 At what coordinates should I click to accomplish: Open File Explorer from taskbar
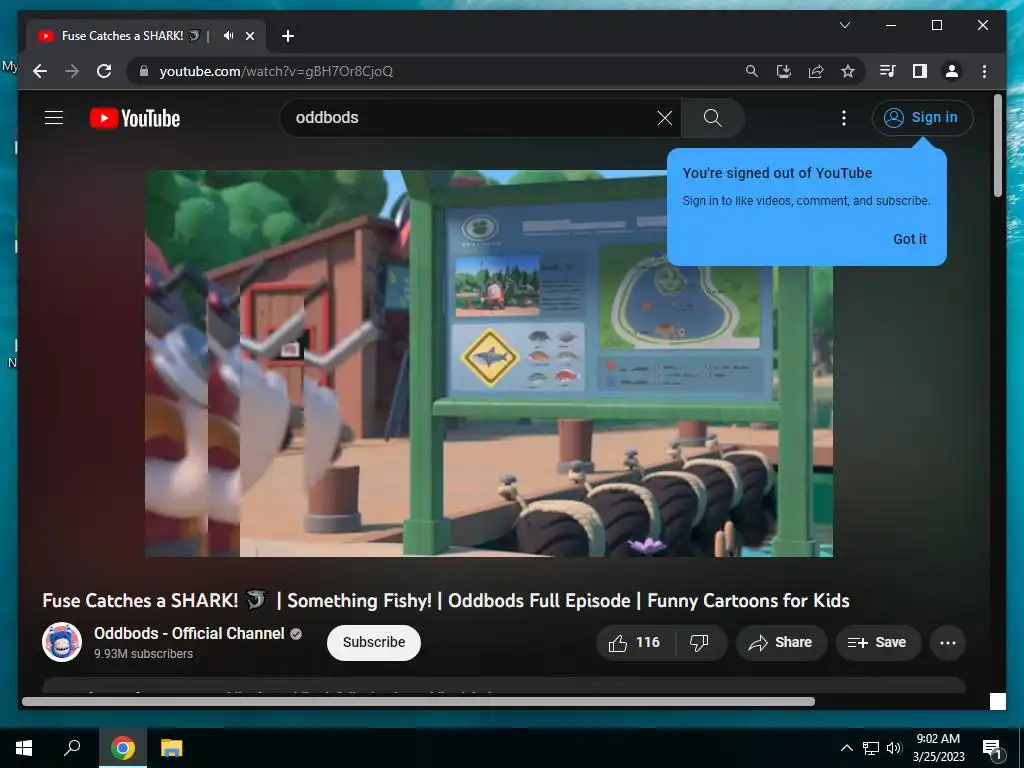(172, 748)
